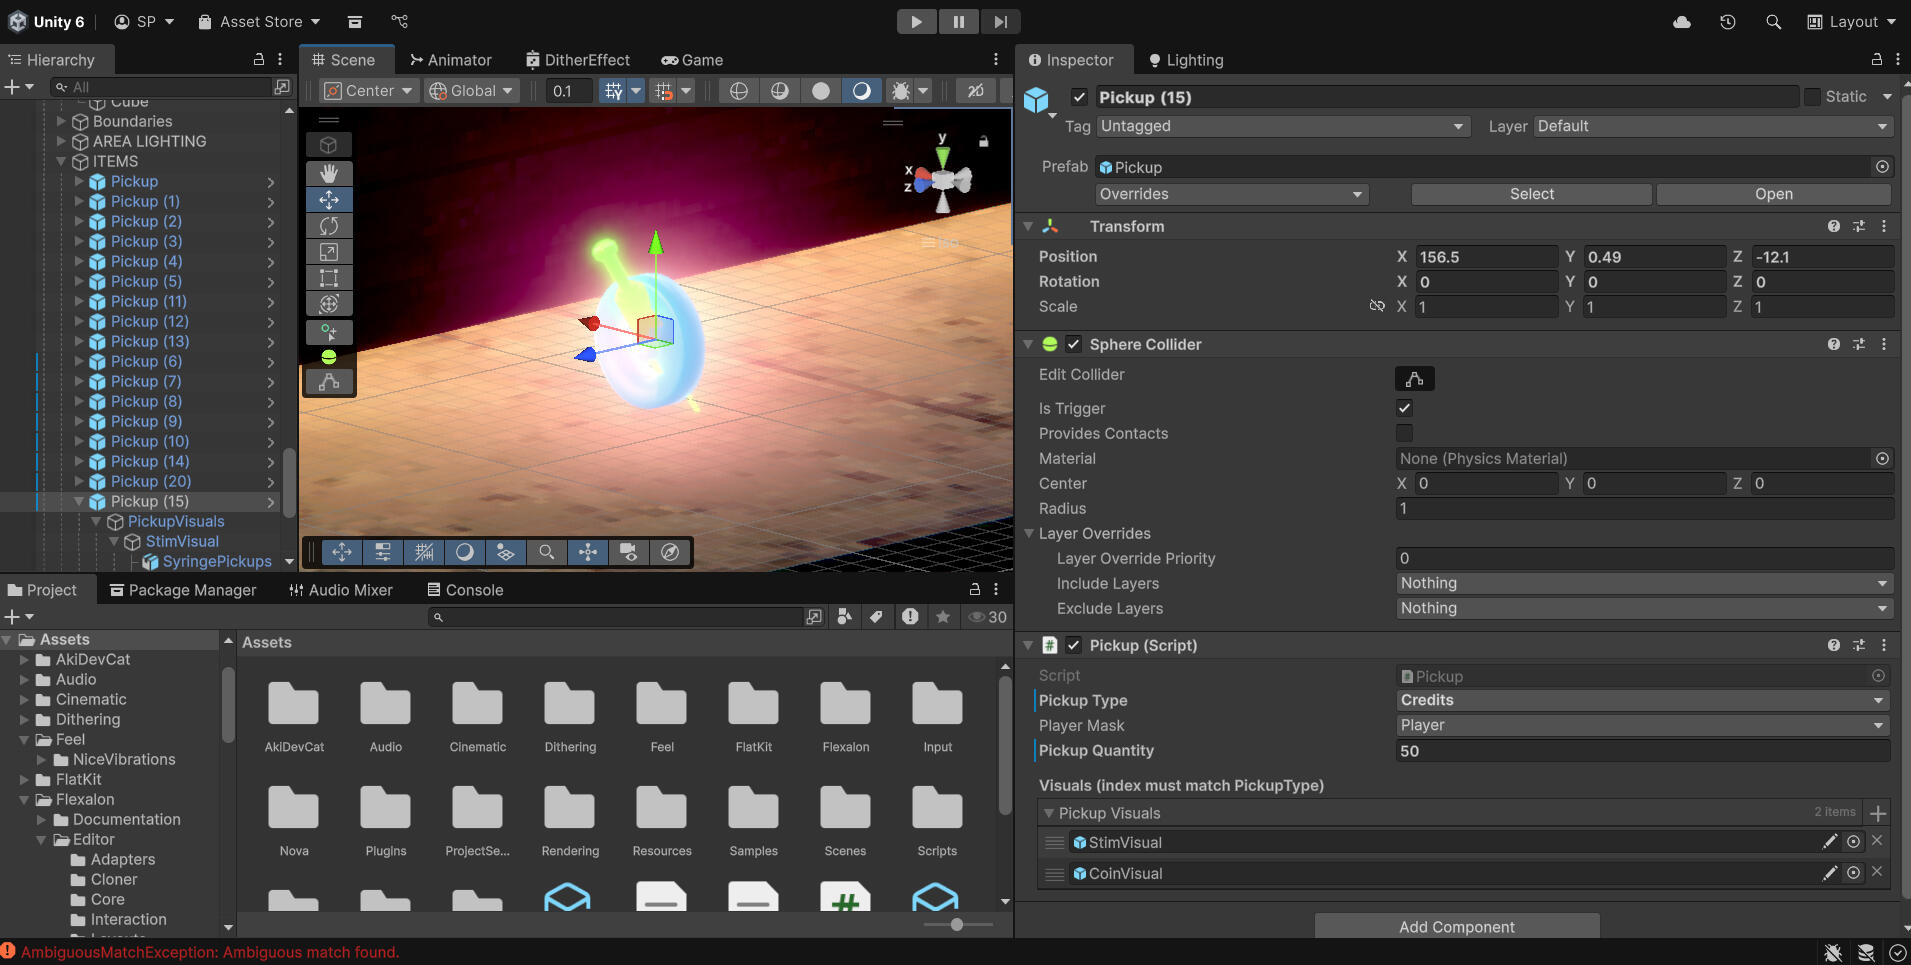Screen dimensions: 1911x965
Task: Click the Play button
Action: [915, 22]
